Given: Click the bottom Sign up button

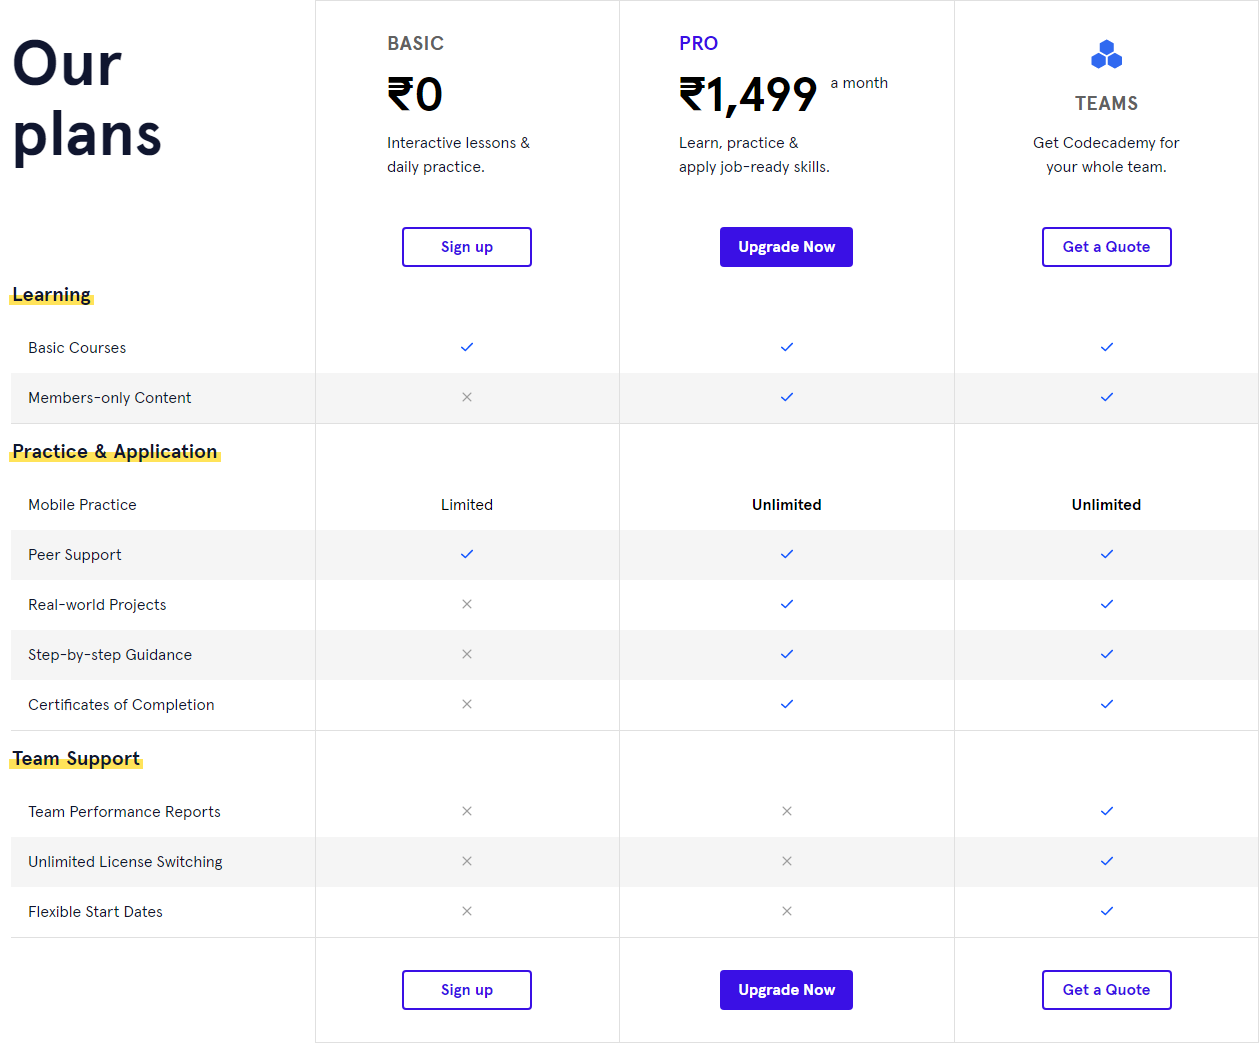Looking at the screenshot, I should [467, 990].
